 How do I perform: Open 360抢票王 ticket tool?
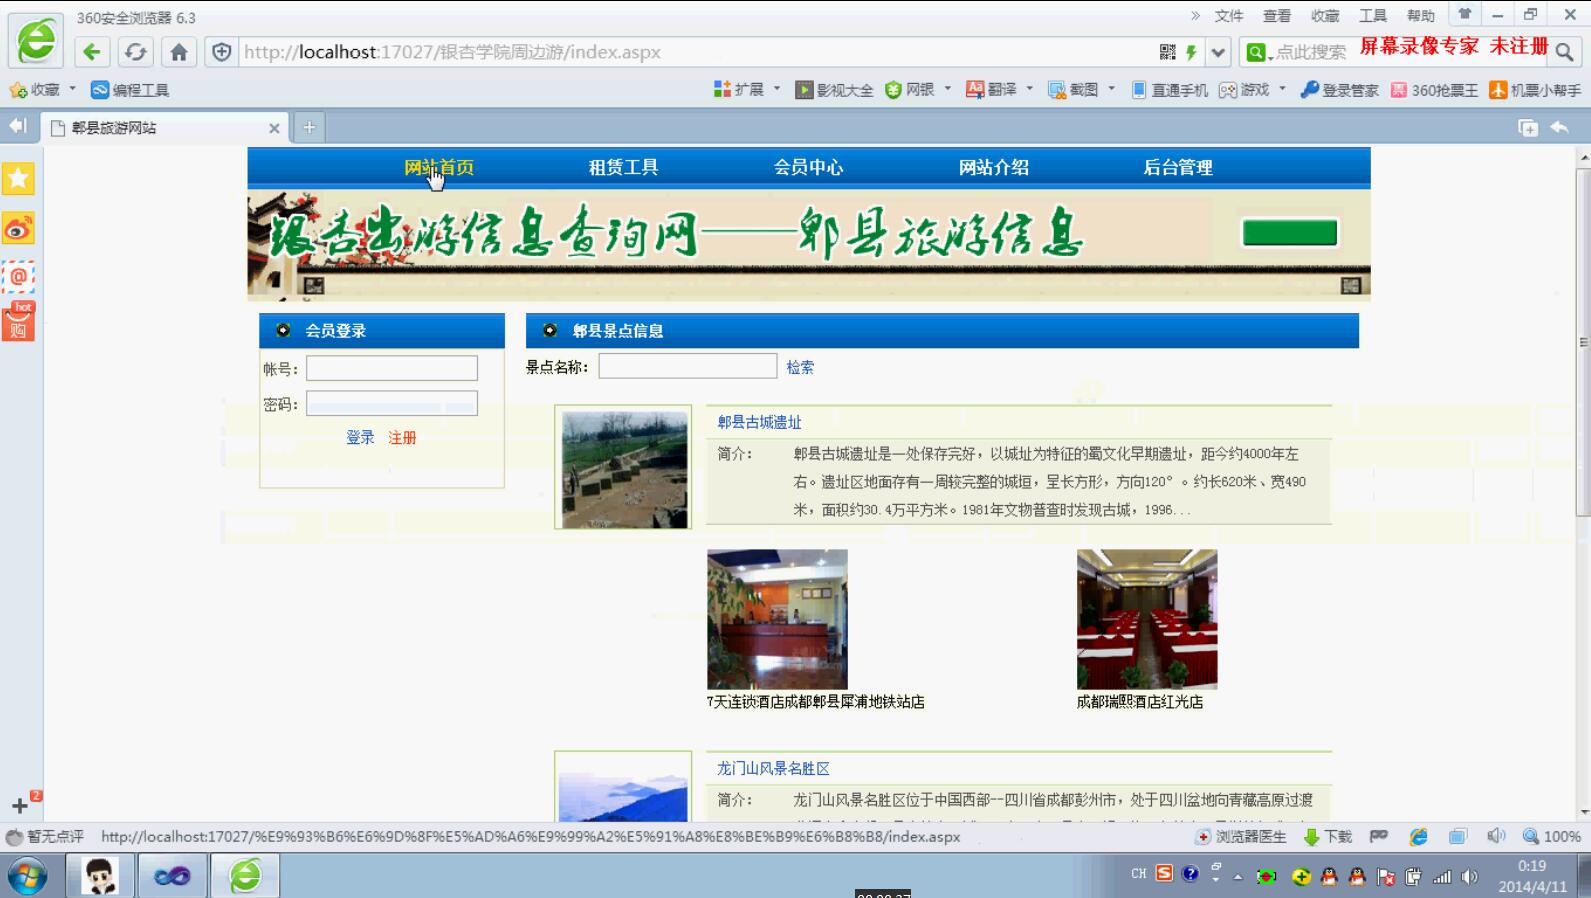coord(1434,90)
